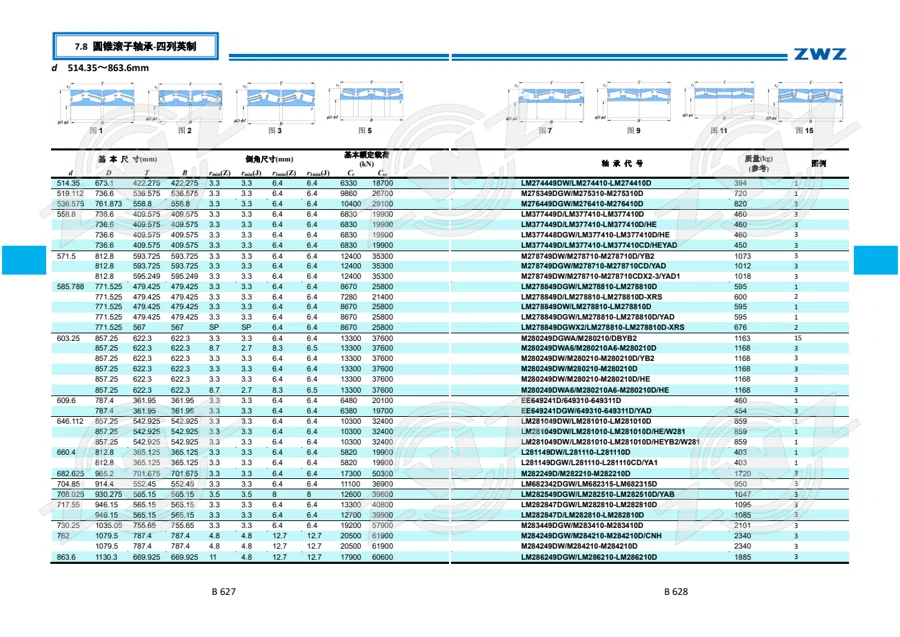Click bearing code LM278849D/LM278810-LM278810D-XRS
Screen dimensions: 900x637
pos(591,297)
